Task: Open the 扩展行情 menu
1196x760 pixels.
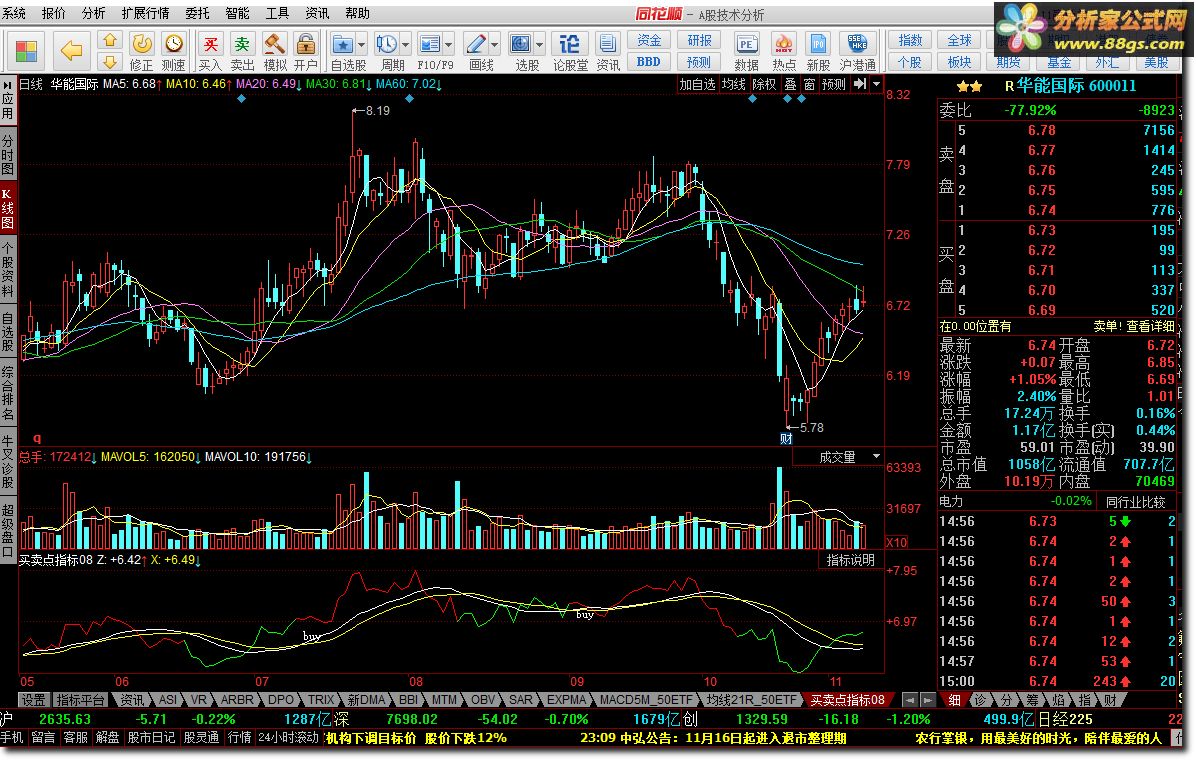Action: point(145,13)
